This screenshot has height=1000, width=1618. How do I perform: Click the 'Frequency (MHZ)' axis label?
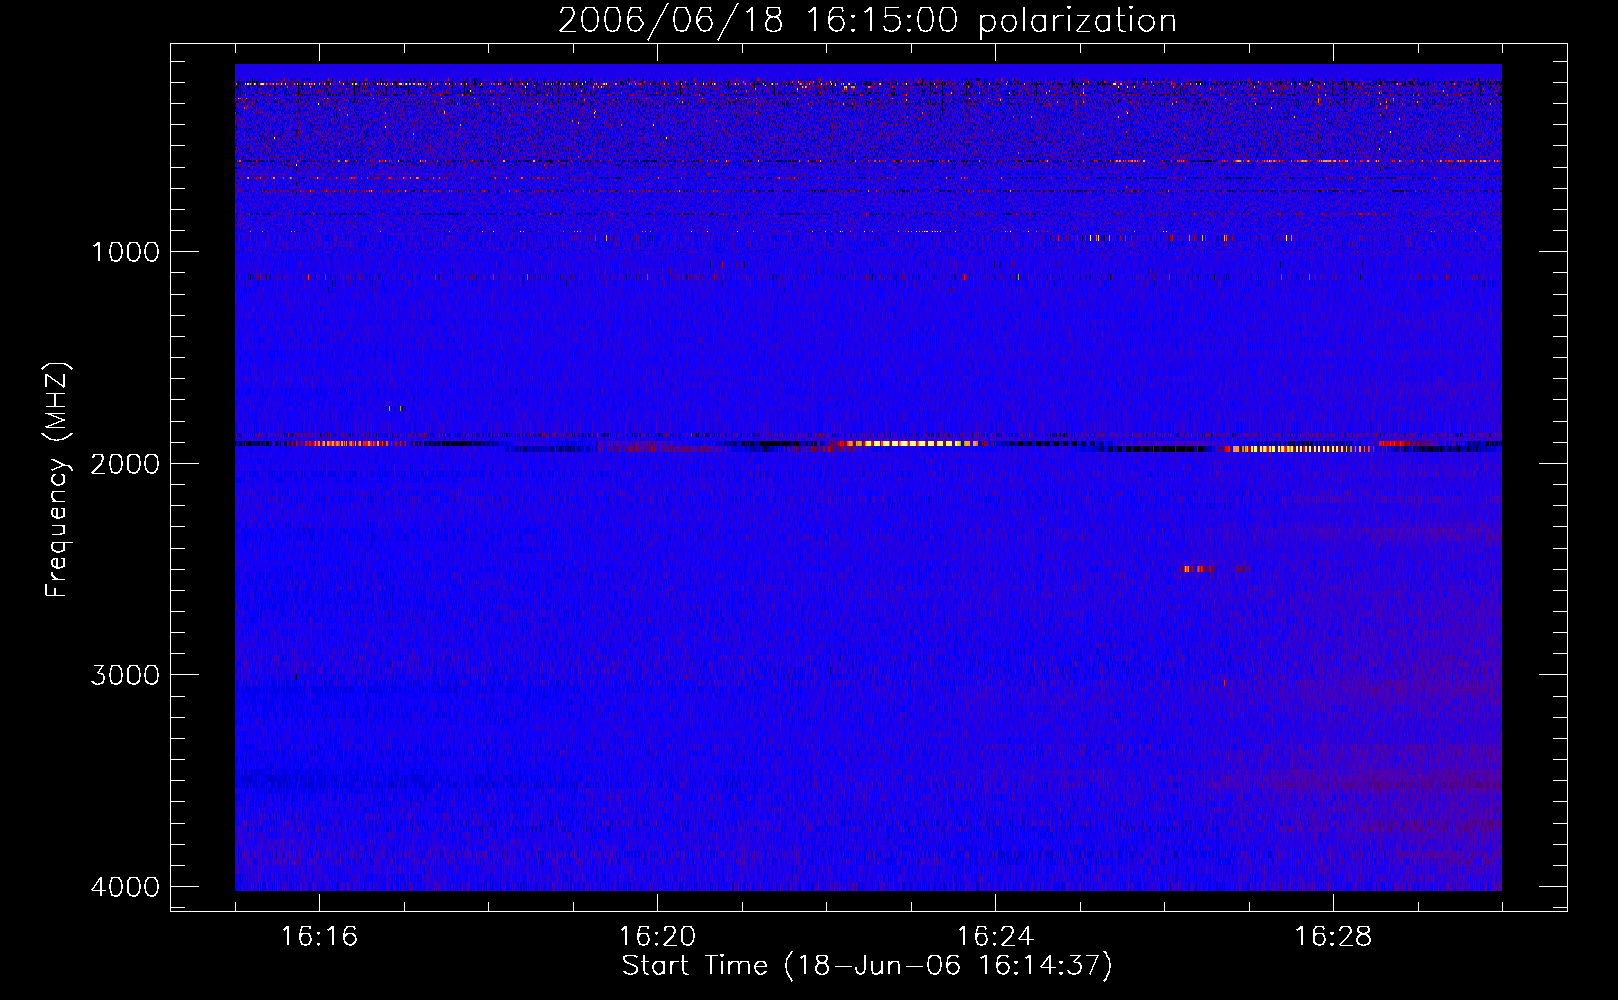[58, 479]
